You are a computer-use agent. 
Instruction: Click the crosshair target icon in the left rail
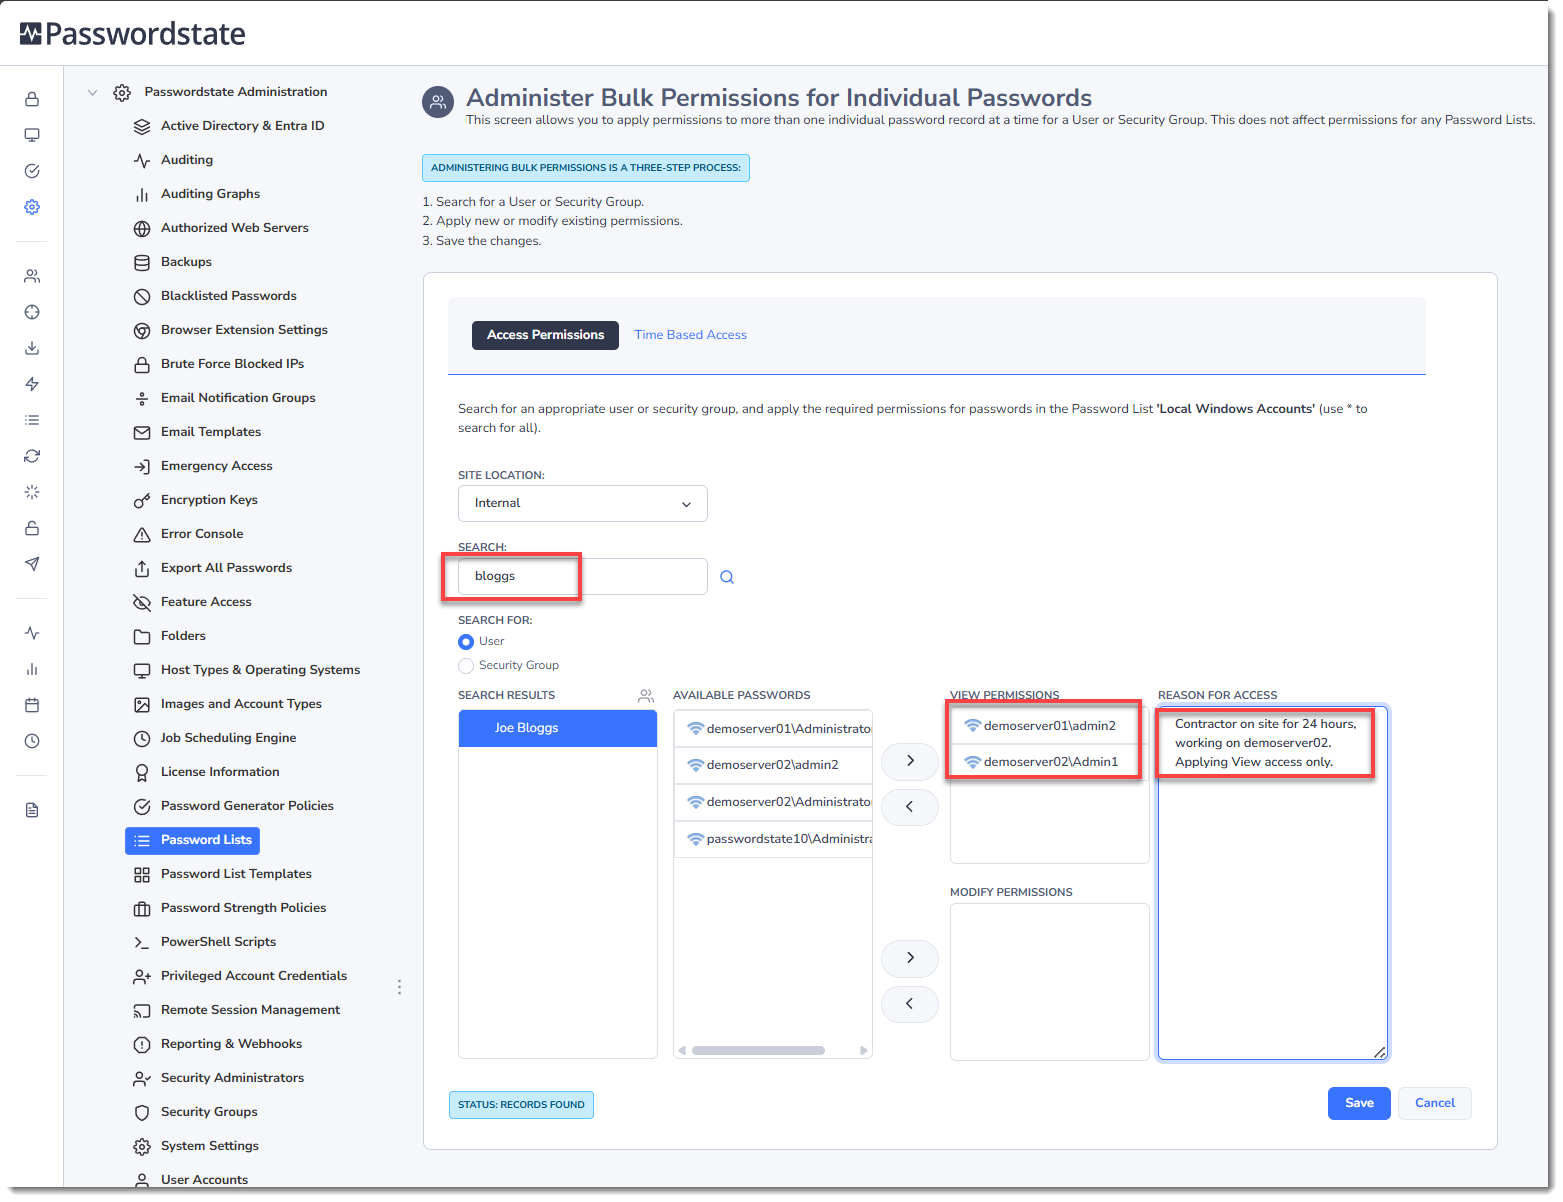32,312
